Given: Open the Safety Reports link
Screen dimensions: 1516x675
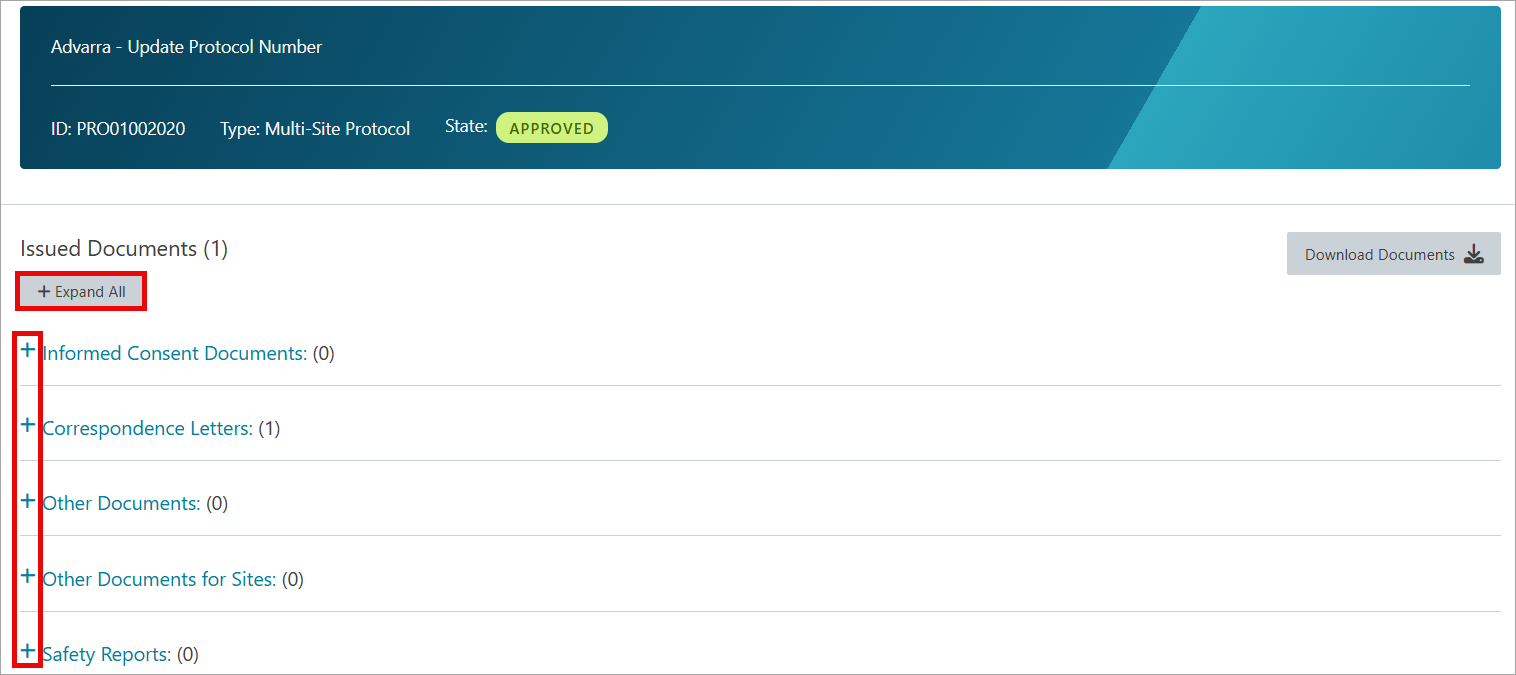Looking at the screenshot, I should [x=107, y=654].
